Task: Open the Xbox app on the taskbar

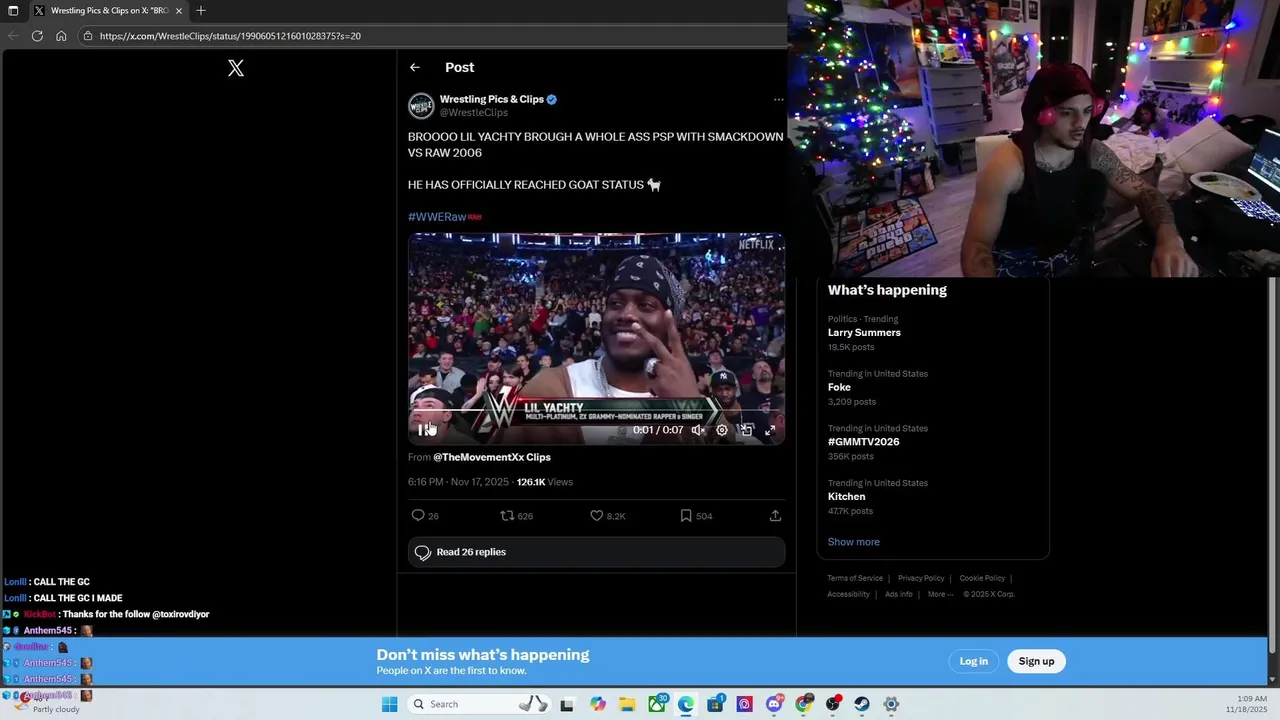Action: [x=657, y=704]
